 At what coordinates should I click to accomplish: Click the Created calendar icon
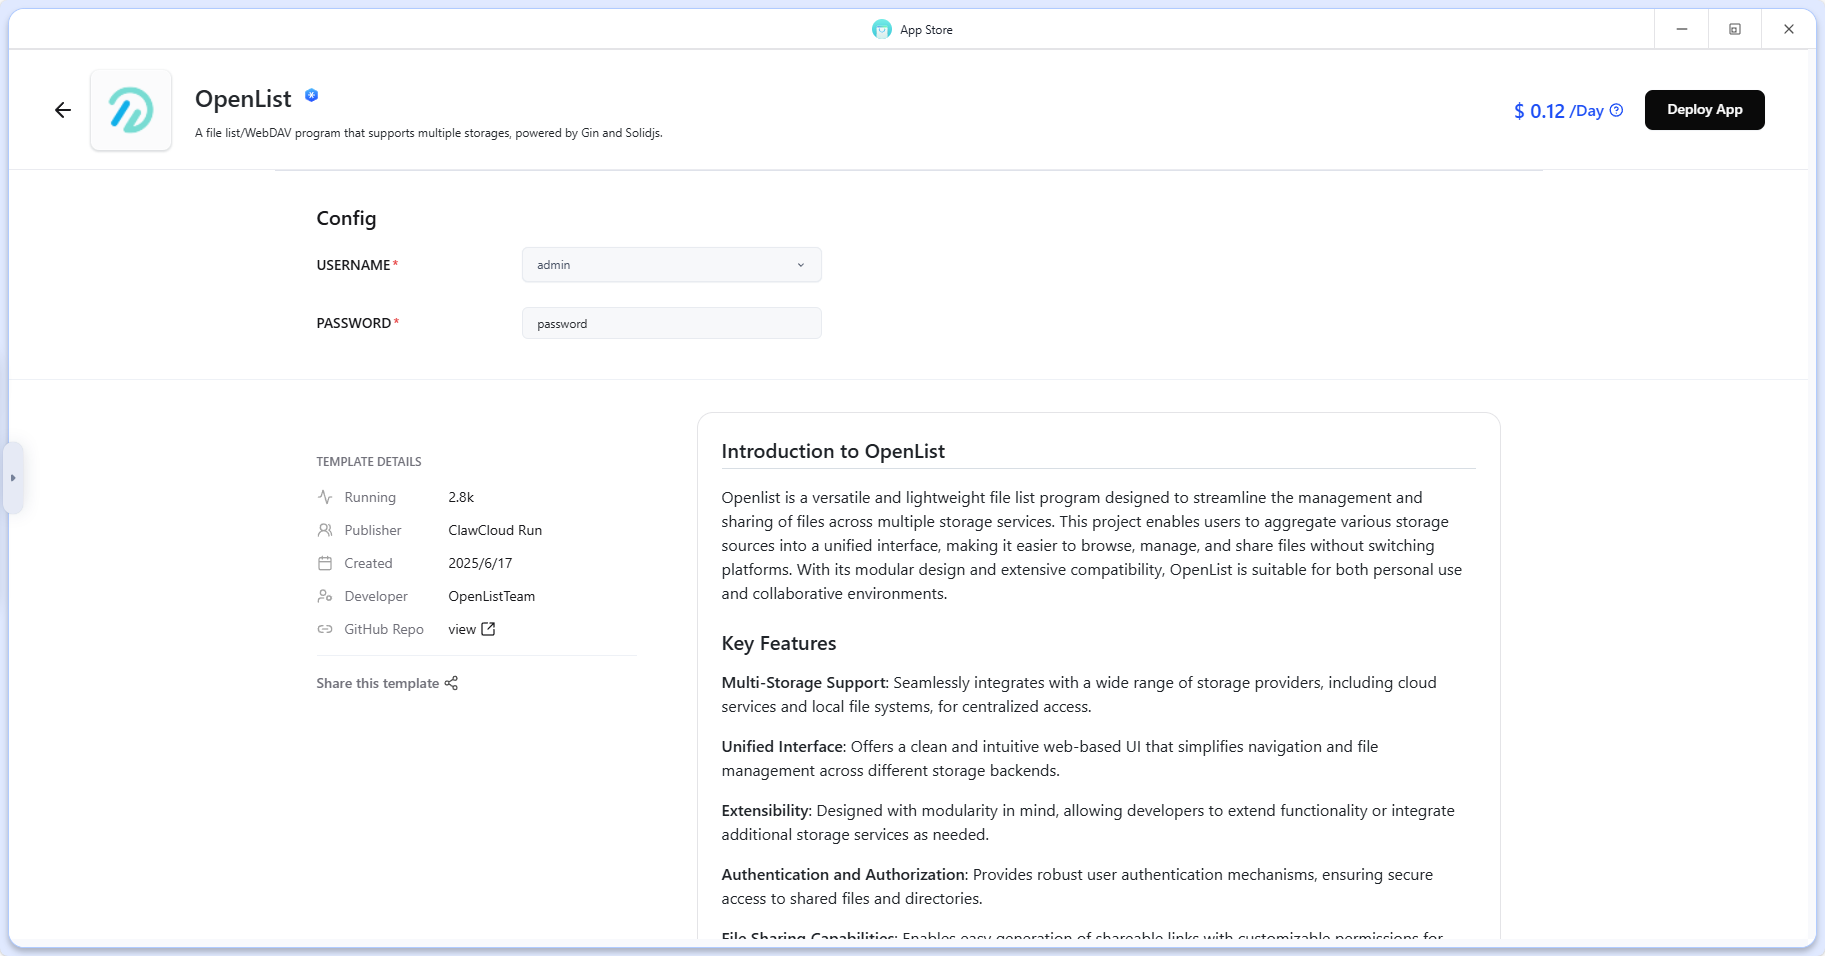pos(325,563)
